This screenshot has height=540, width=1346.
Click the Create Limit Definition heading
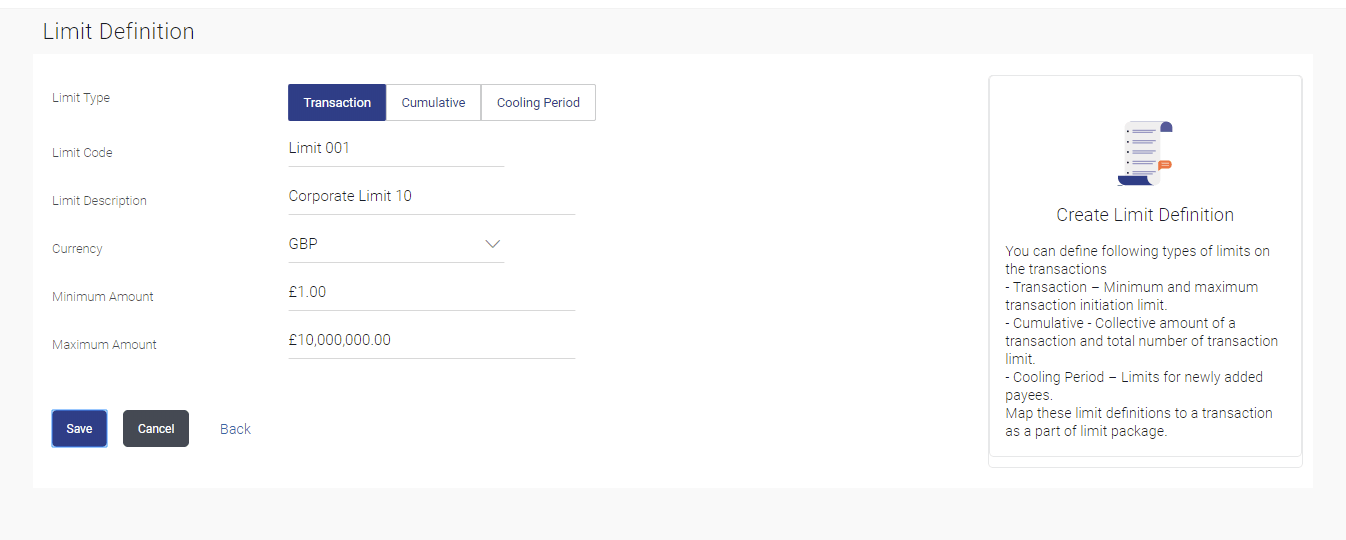(x=1145, y=215)
